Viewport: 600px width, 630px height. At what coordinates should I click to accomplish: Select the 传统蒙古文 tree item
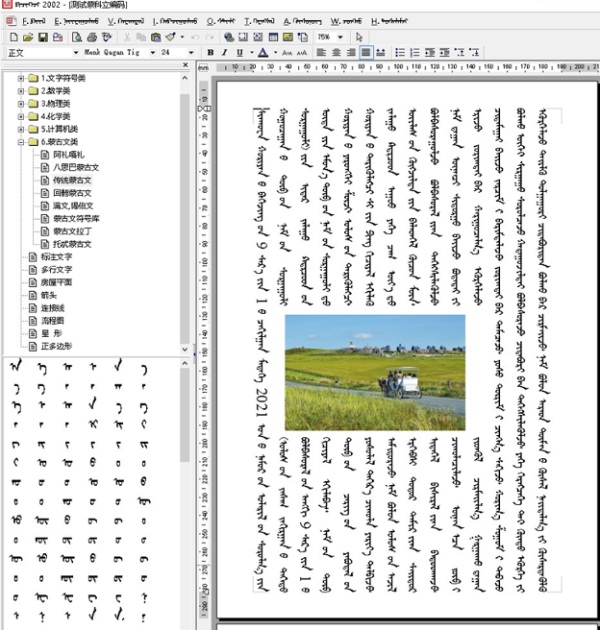(x=72, y=180)
